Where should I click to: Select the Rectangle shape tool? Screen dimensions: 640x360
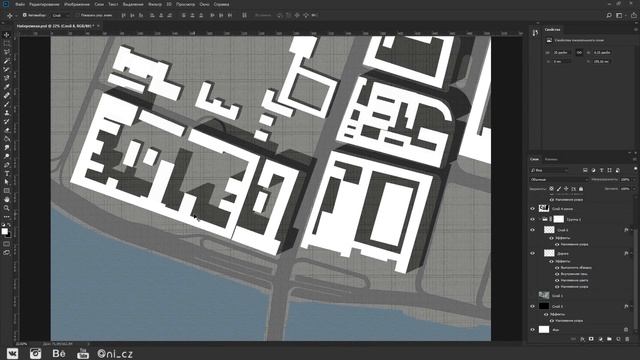point(7,191)
